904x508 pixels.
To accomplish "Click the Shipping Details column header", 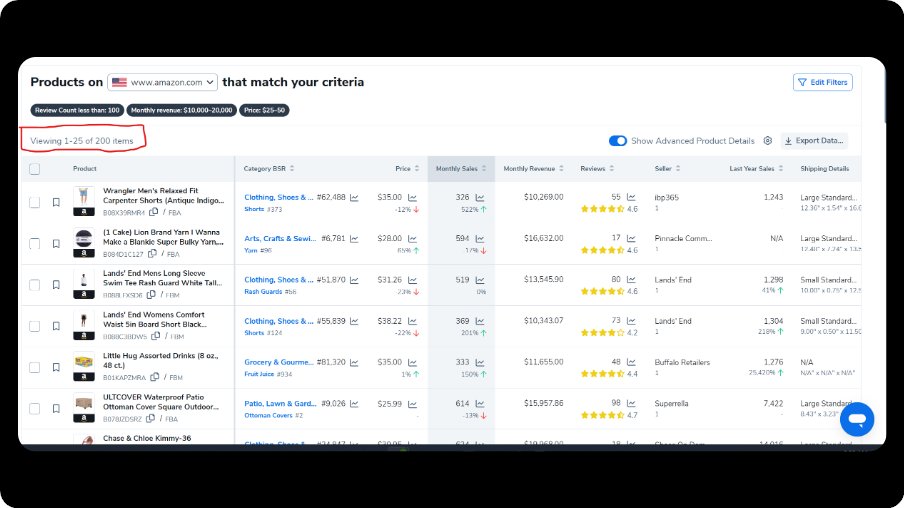I will pyautogui.click(x=824, y=168).
